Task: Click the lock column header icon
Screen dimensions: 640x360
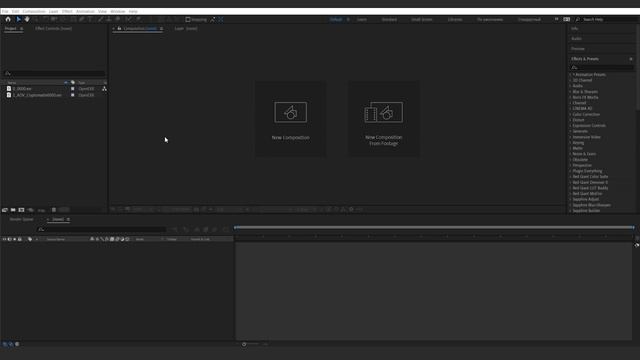Action: [x=20, y=239]
